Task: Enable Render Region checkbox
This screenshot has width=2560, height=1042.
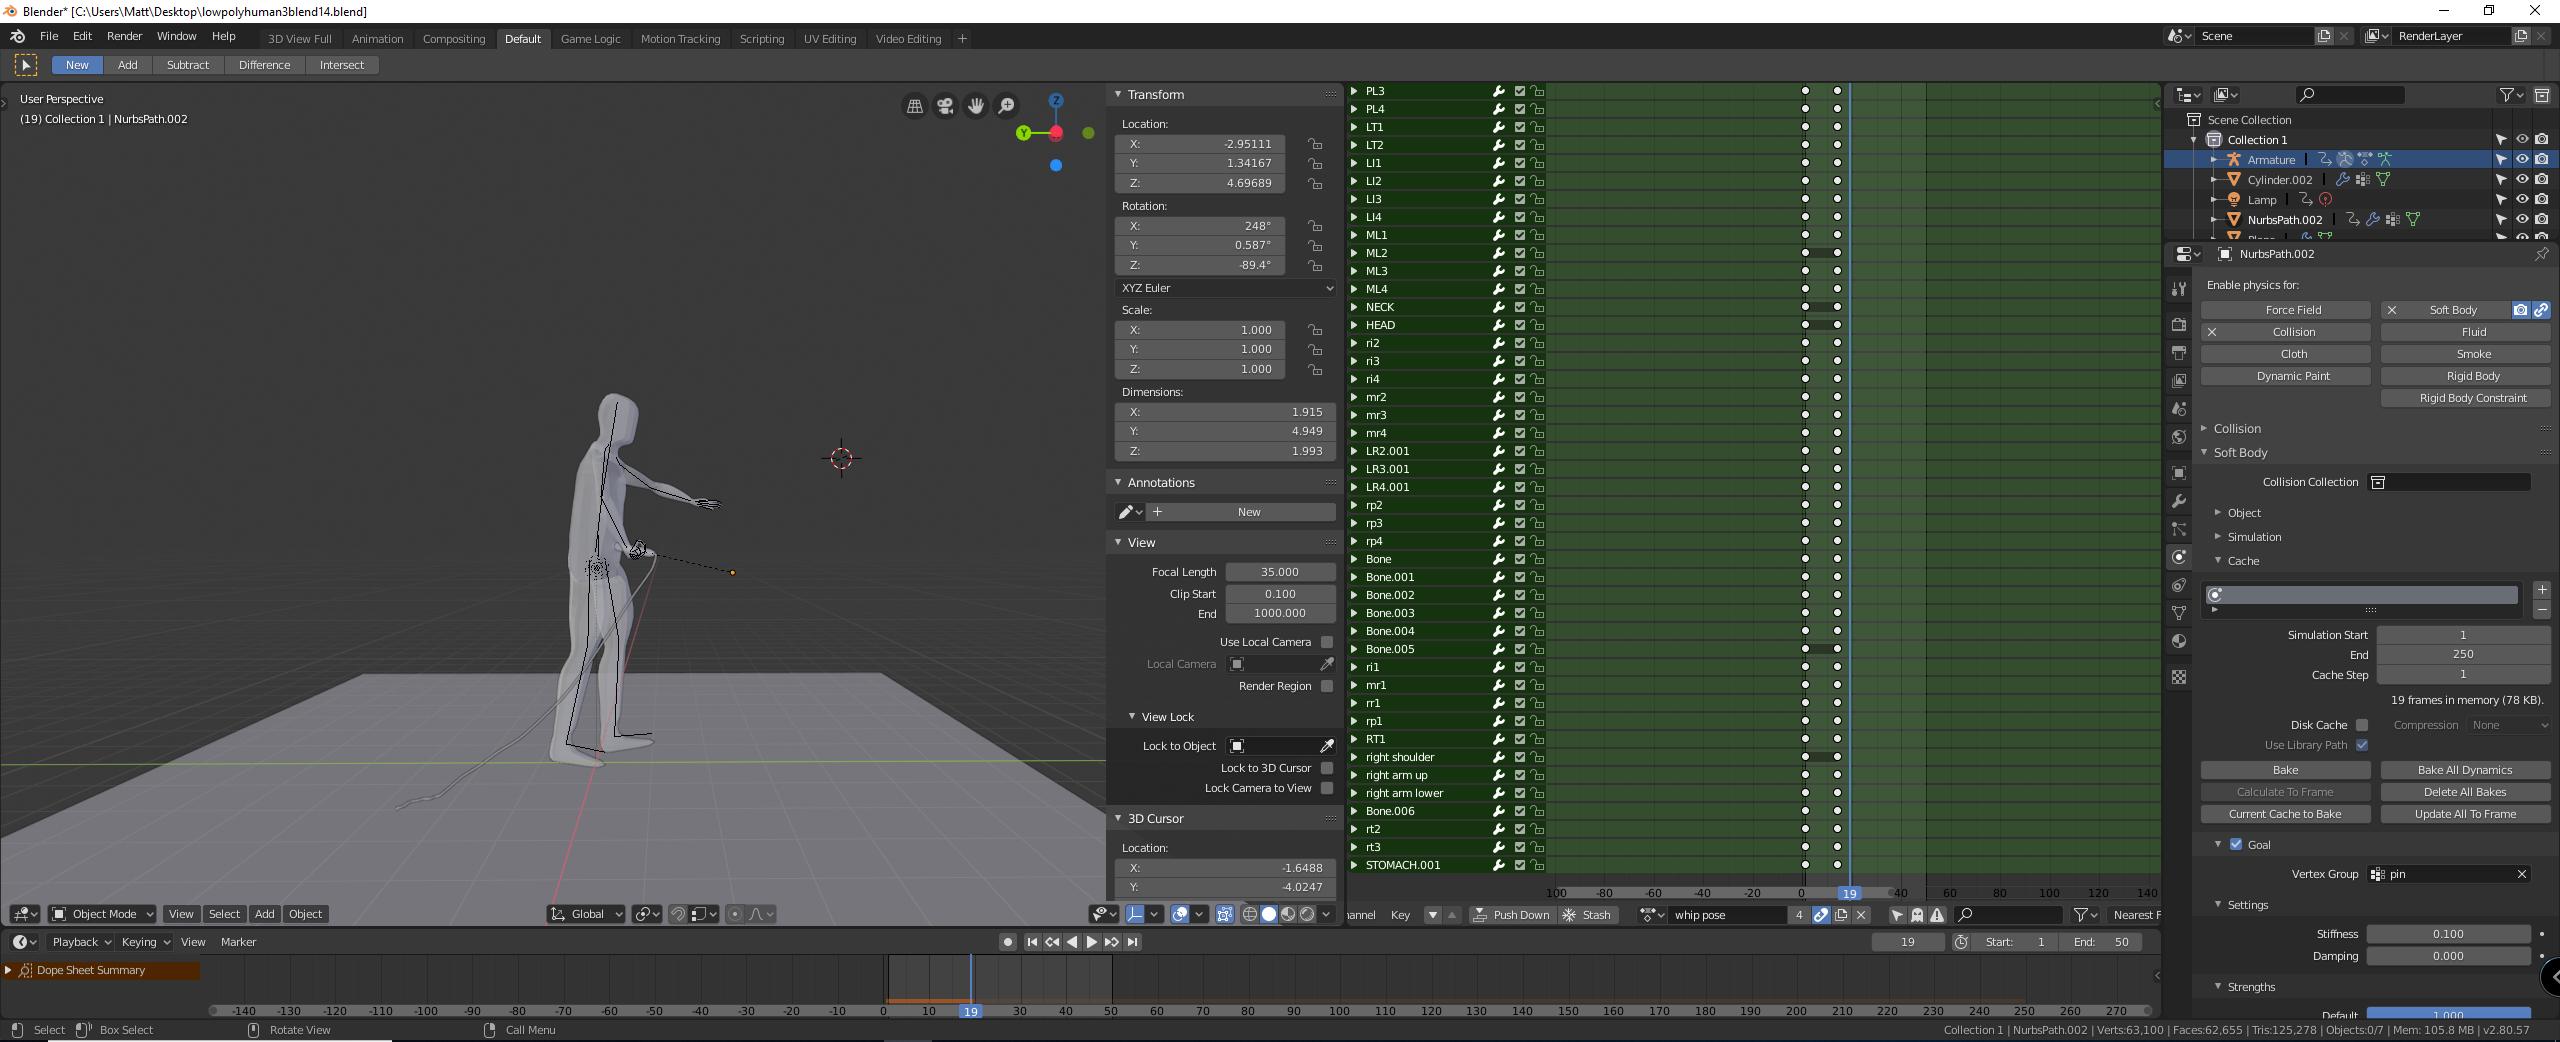Action: [x=1327, y=686]
